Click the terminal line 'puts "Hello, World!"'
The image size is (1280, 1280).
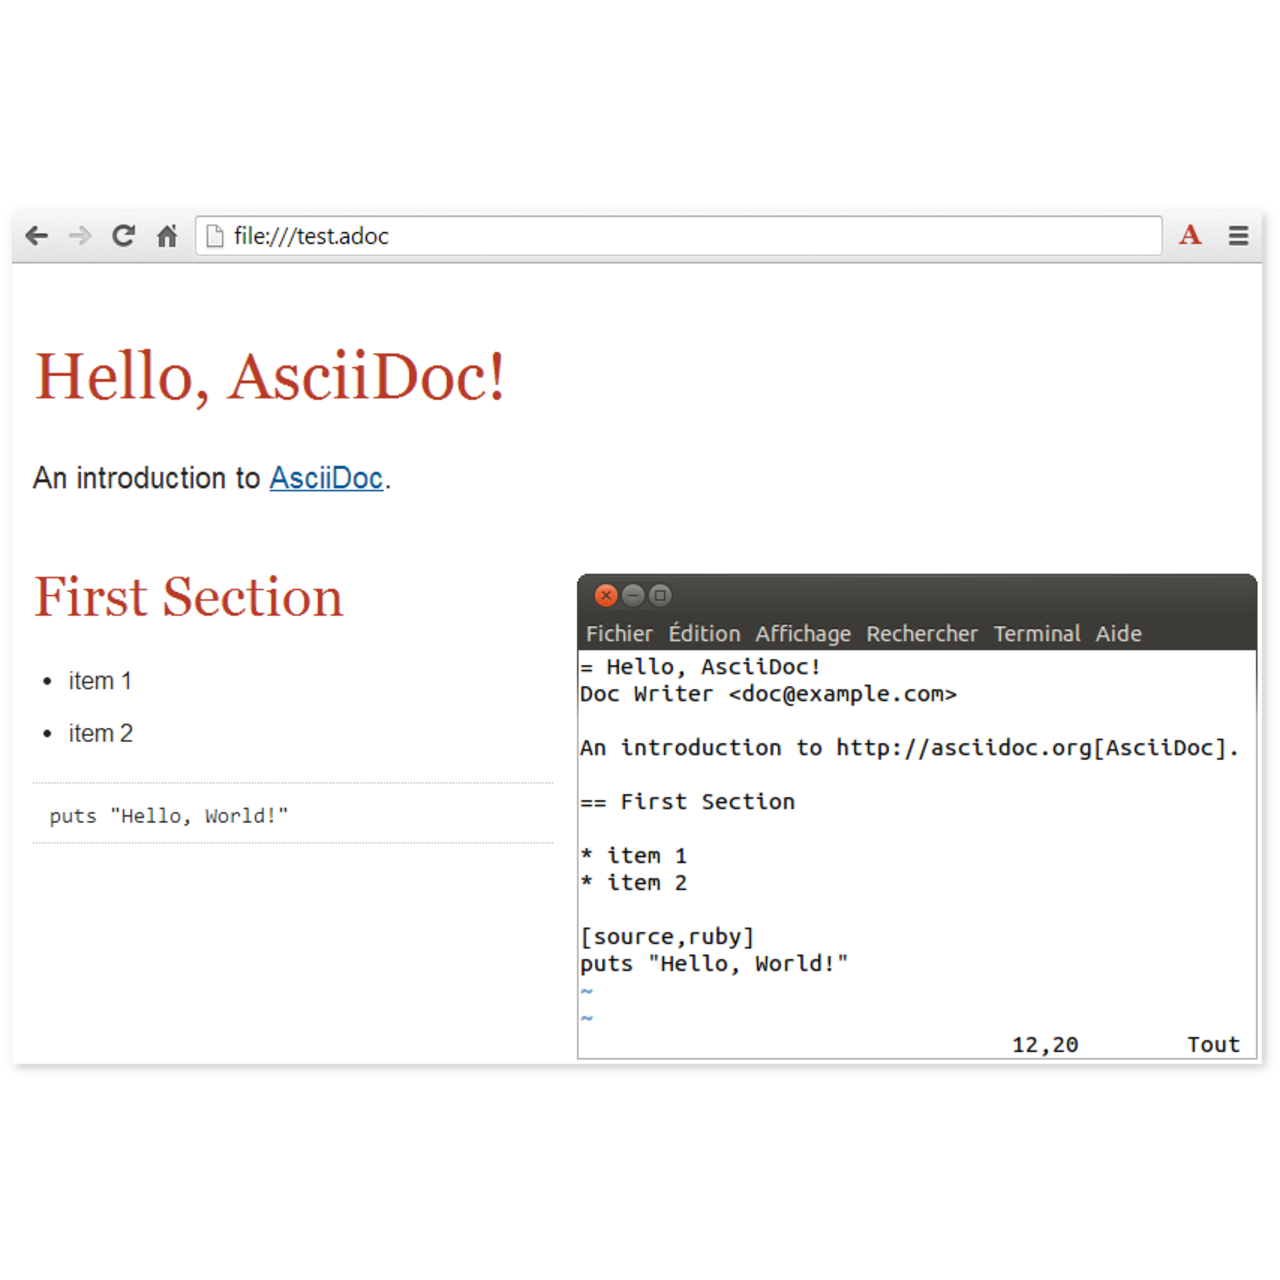[714, 964]
